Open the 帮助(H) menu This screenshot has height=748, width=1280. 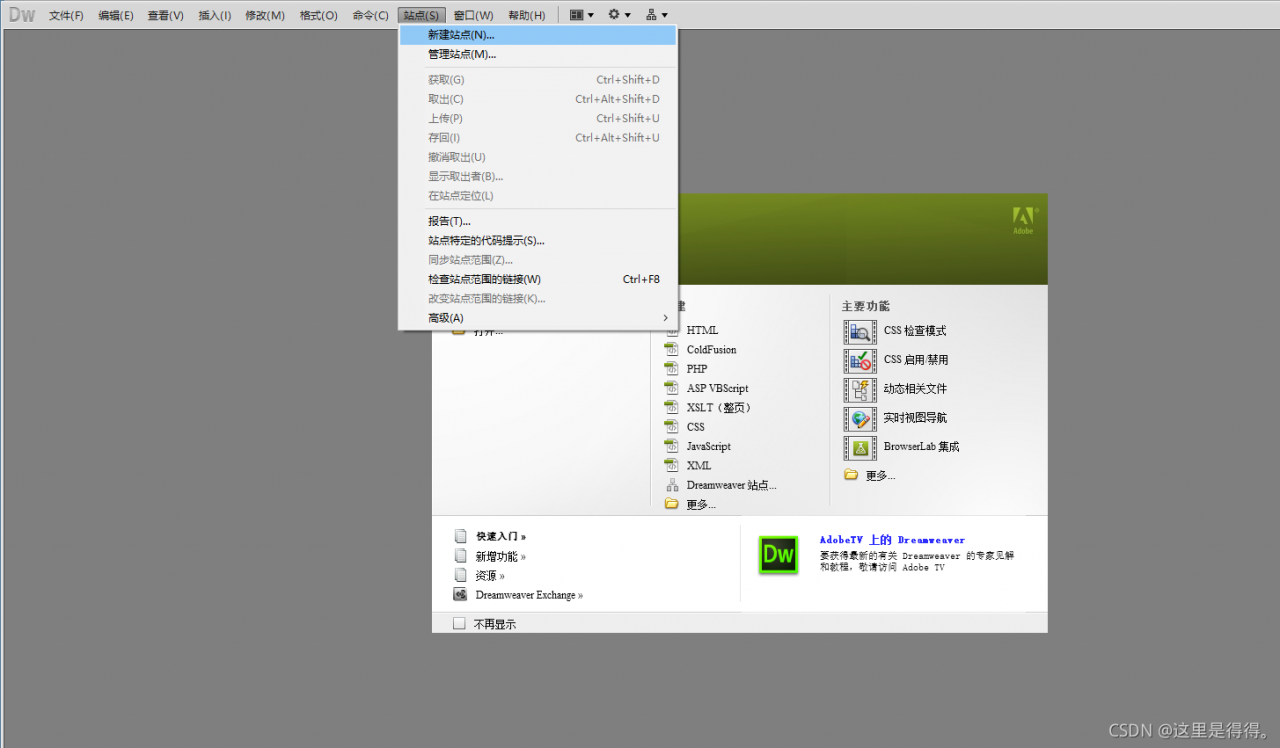point(527,15)
